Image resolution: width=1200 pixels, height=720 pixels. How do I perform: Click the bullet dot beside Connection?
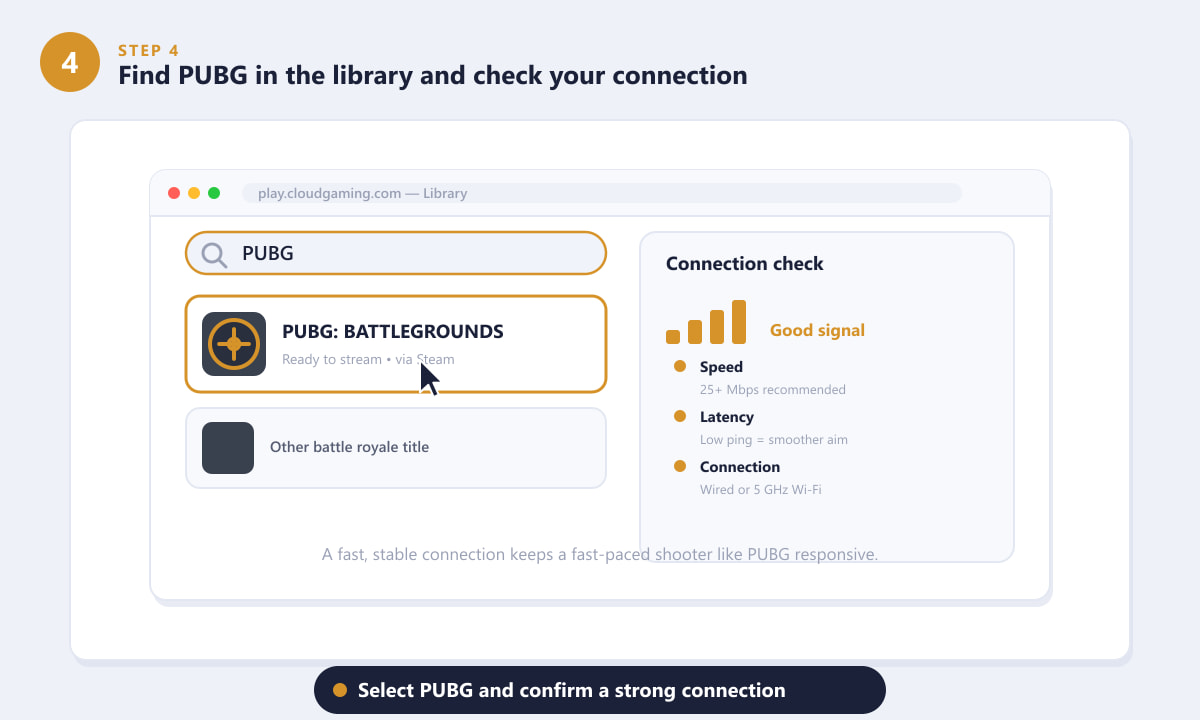680,466
